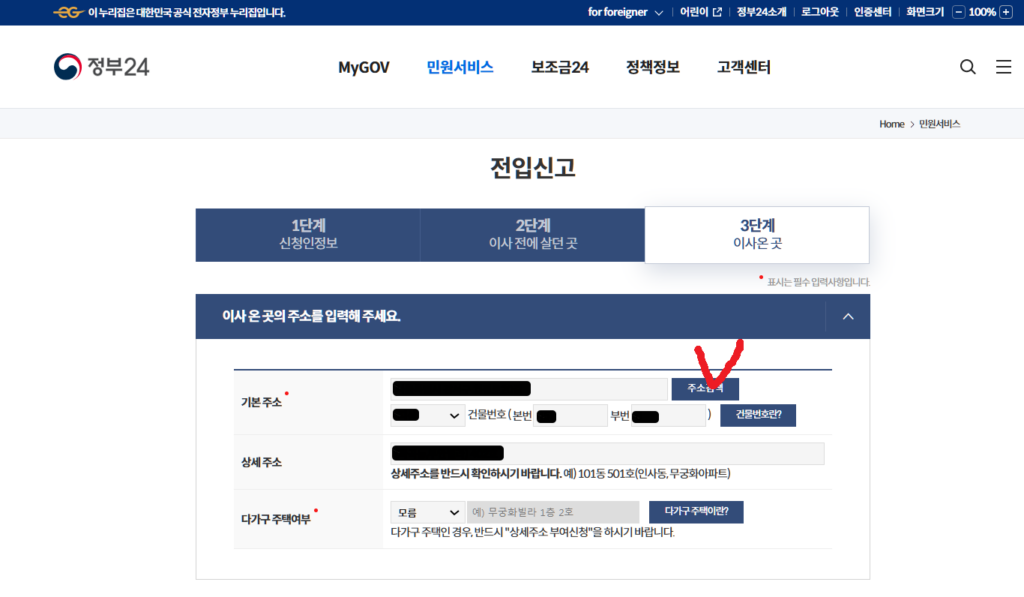Viewport: 1024px width, 597px height.
Task: Open the 다가구 주택여부 모름 dropdown
Action: pos(427,512)
